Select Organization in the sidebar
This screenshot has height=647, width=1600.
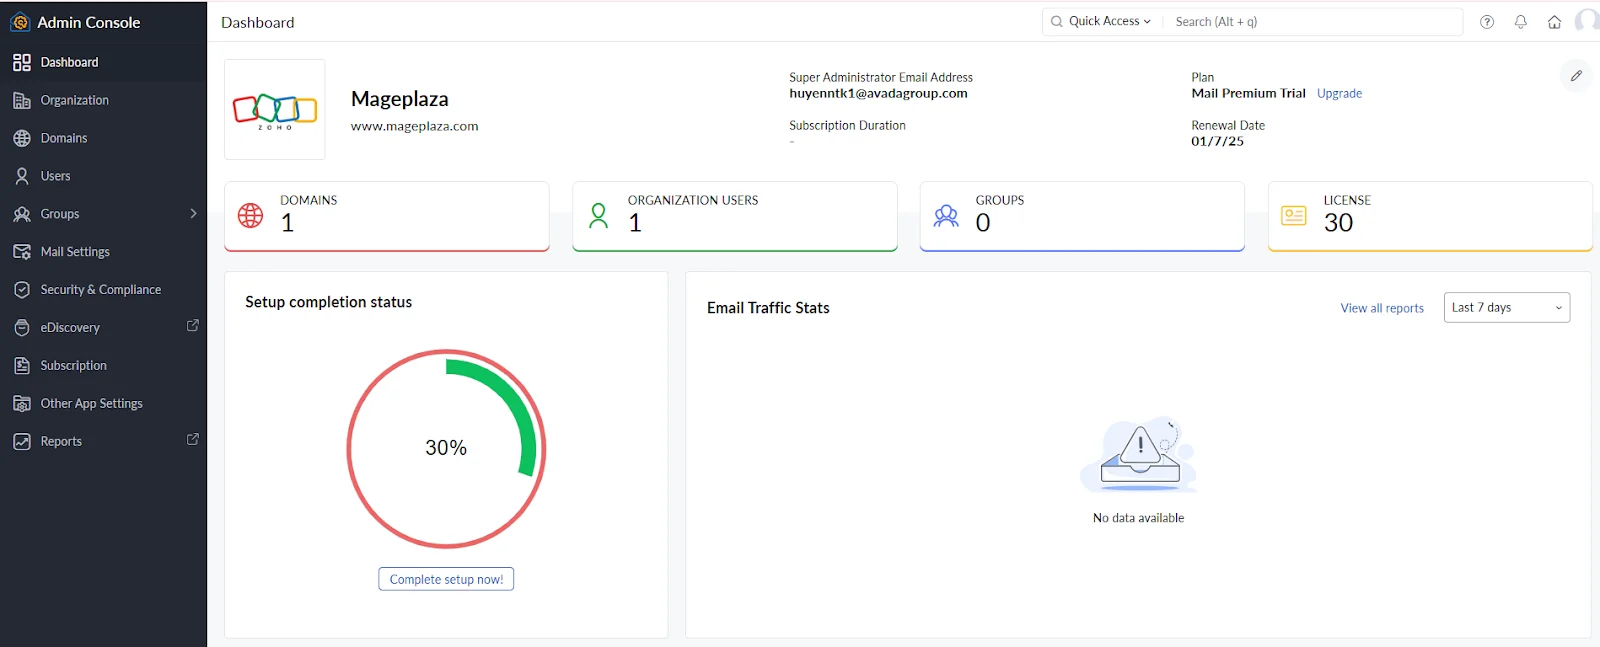point(74,100)
